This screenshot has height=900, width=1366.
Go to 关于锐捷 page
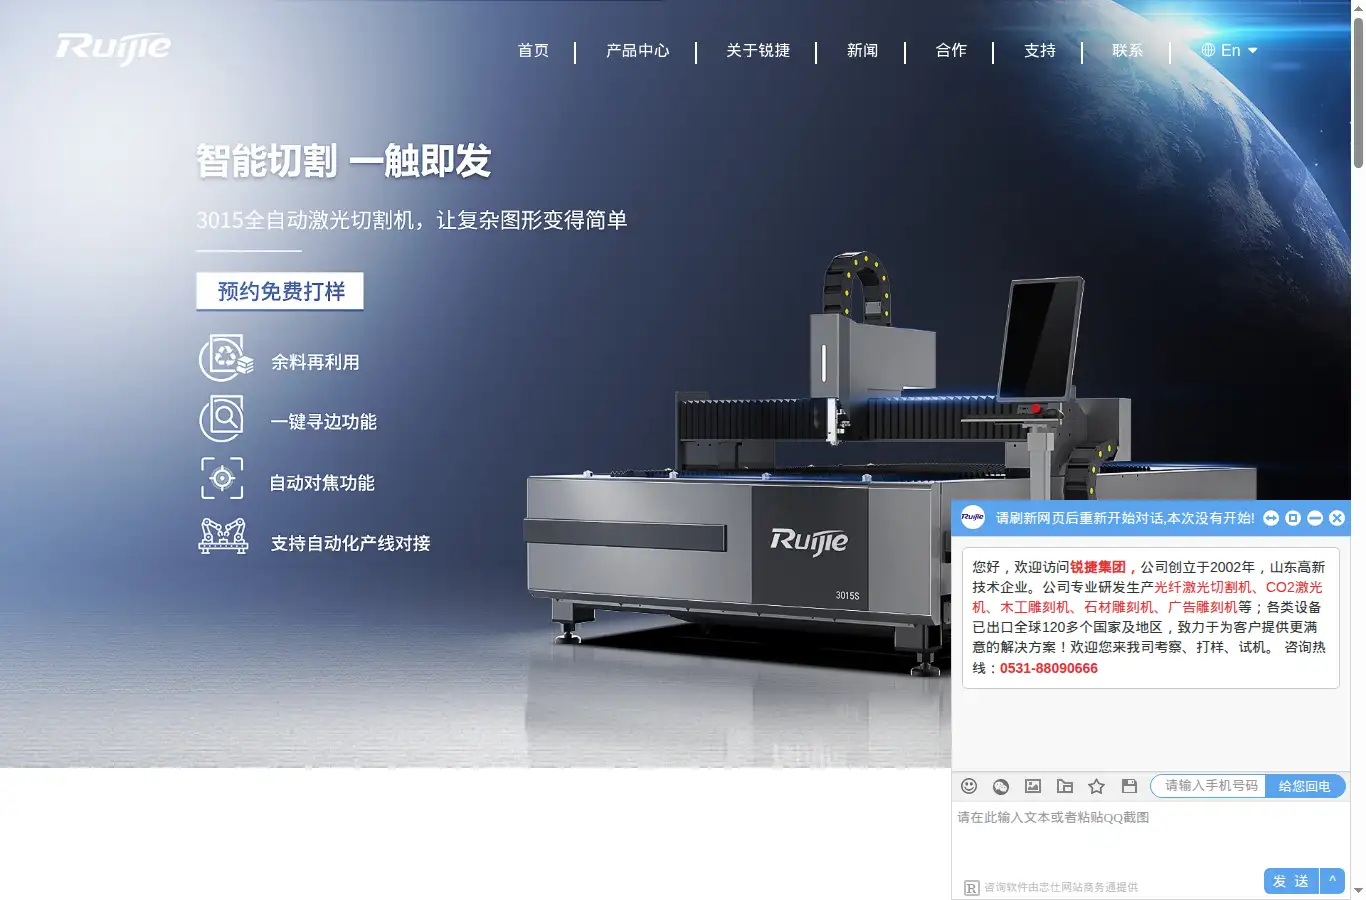pos(758,50)
